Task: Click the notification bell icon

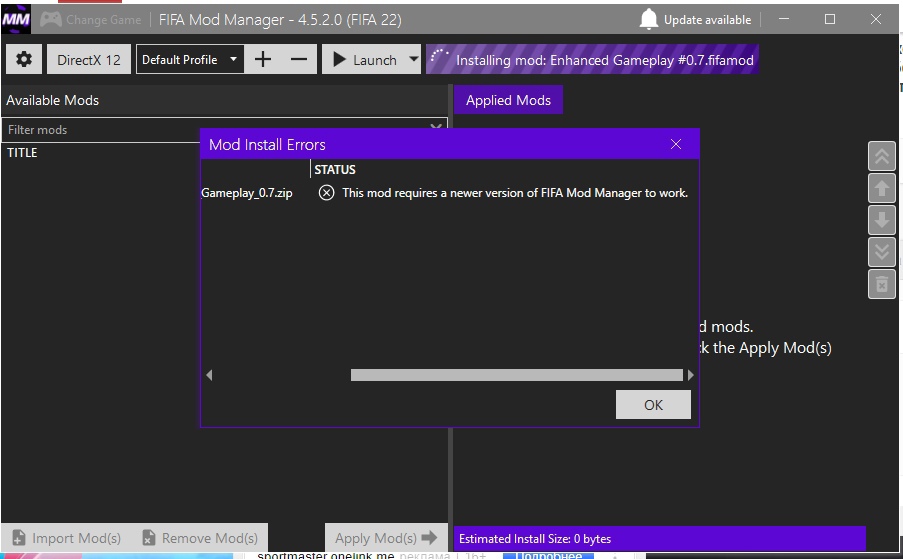Action: tap(648, 20)
